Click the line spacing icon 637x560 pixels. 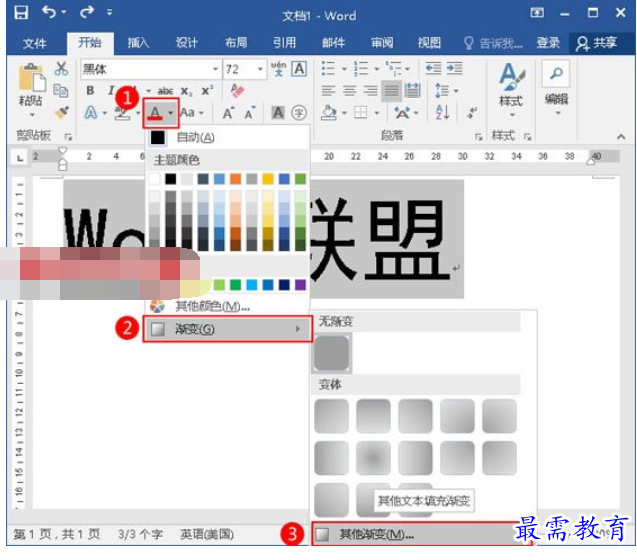tap(442, 90)
